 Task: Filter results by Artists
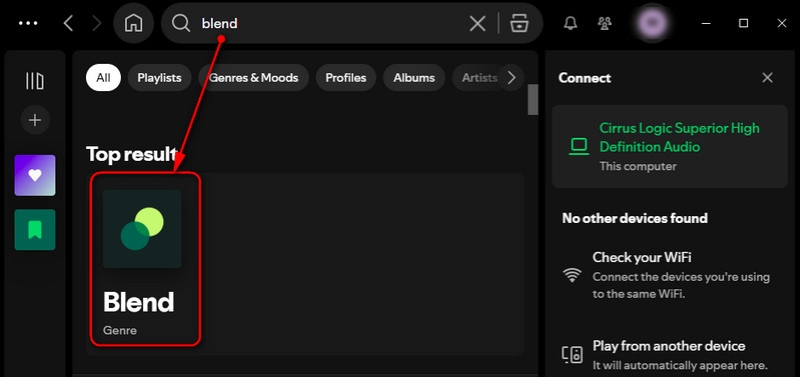coord(479,78)
